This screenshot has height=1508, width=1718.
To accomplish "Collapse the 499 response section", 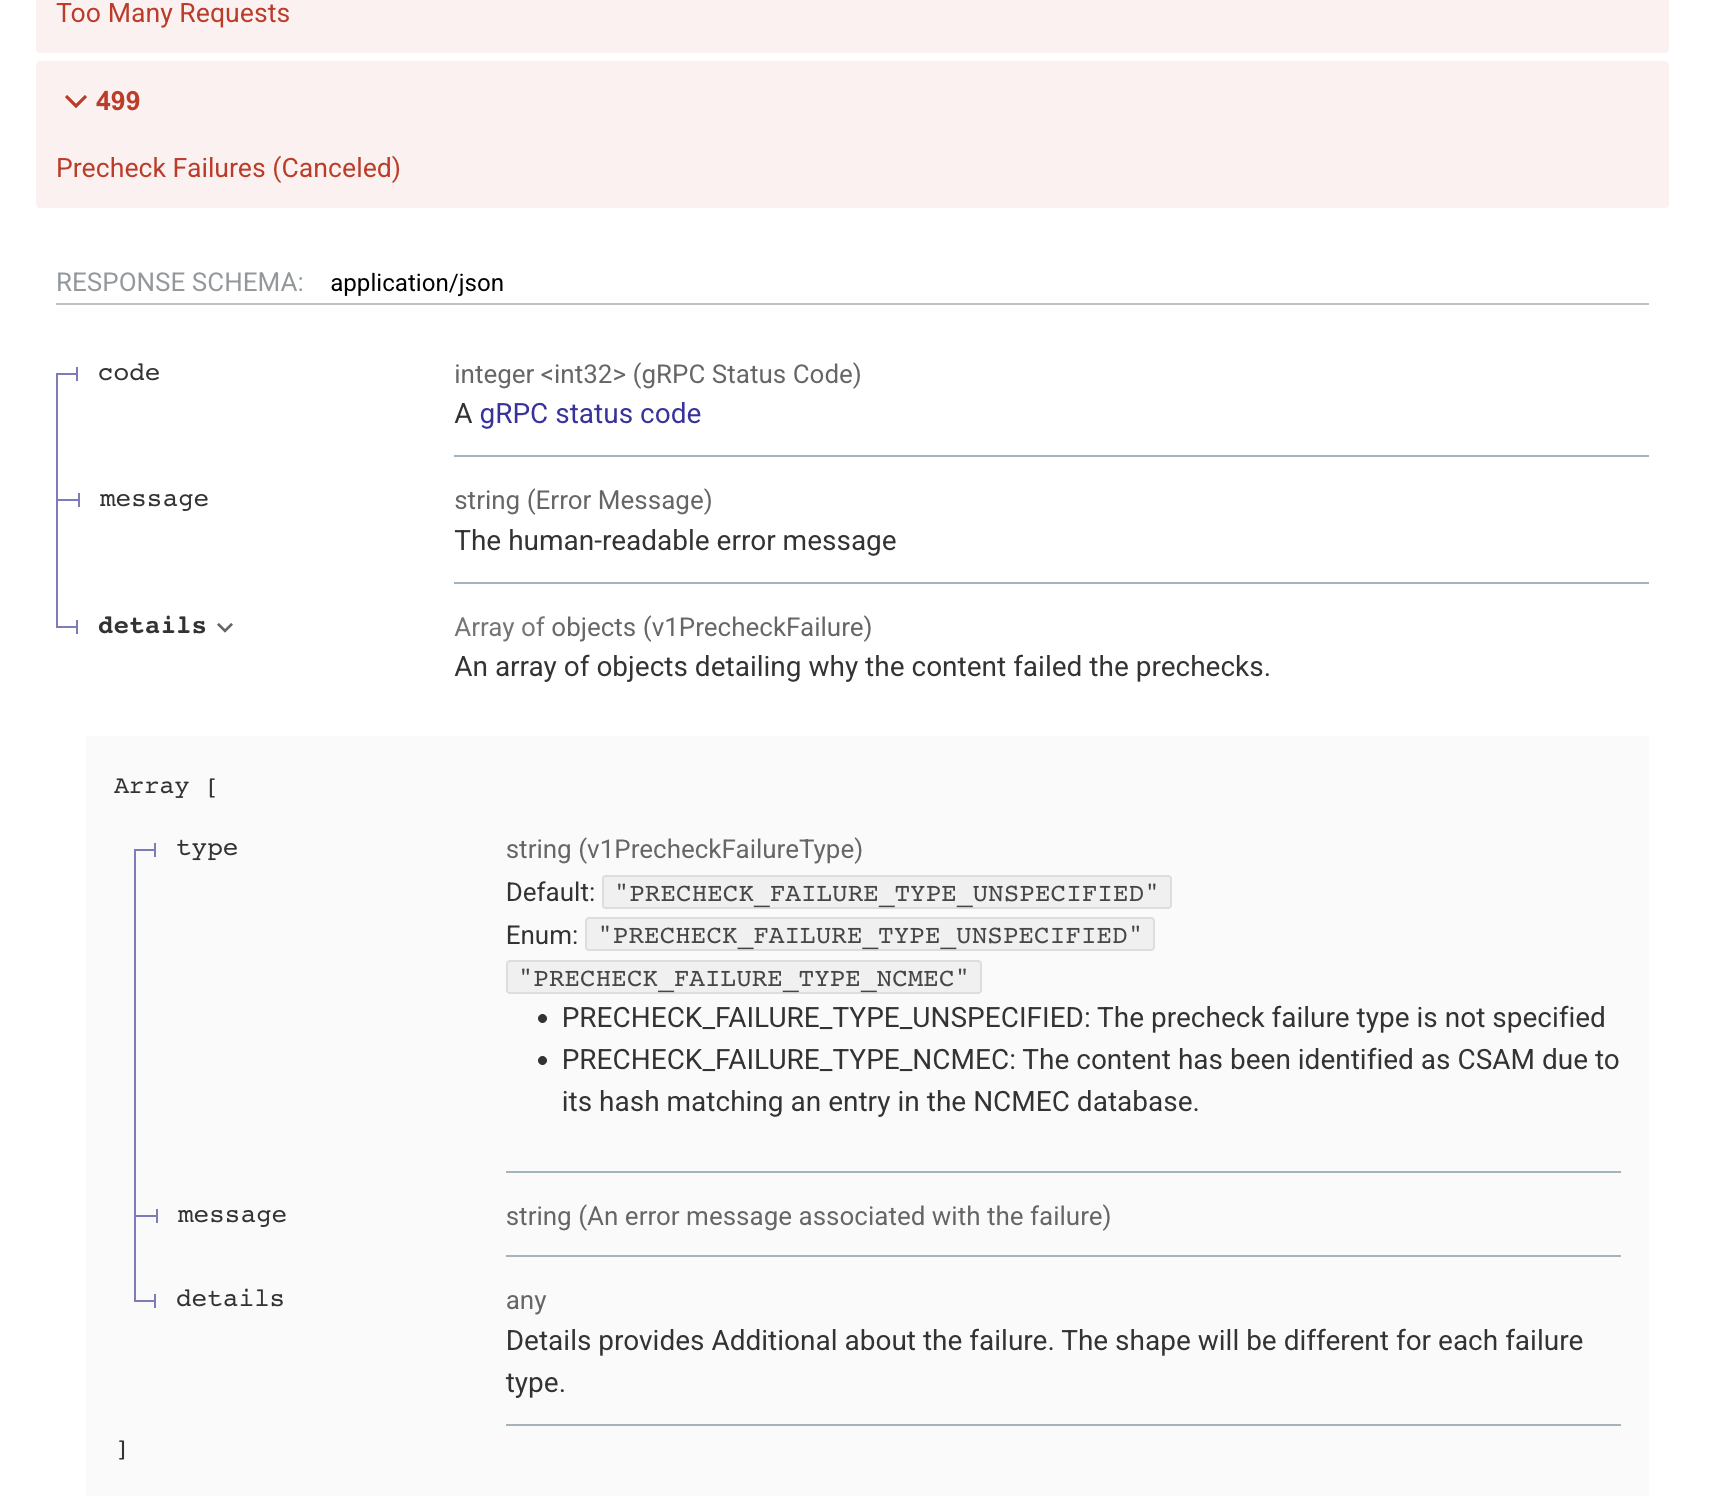I will point(852,134).
